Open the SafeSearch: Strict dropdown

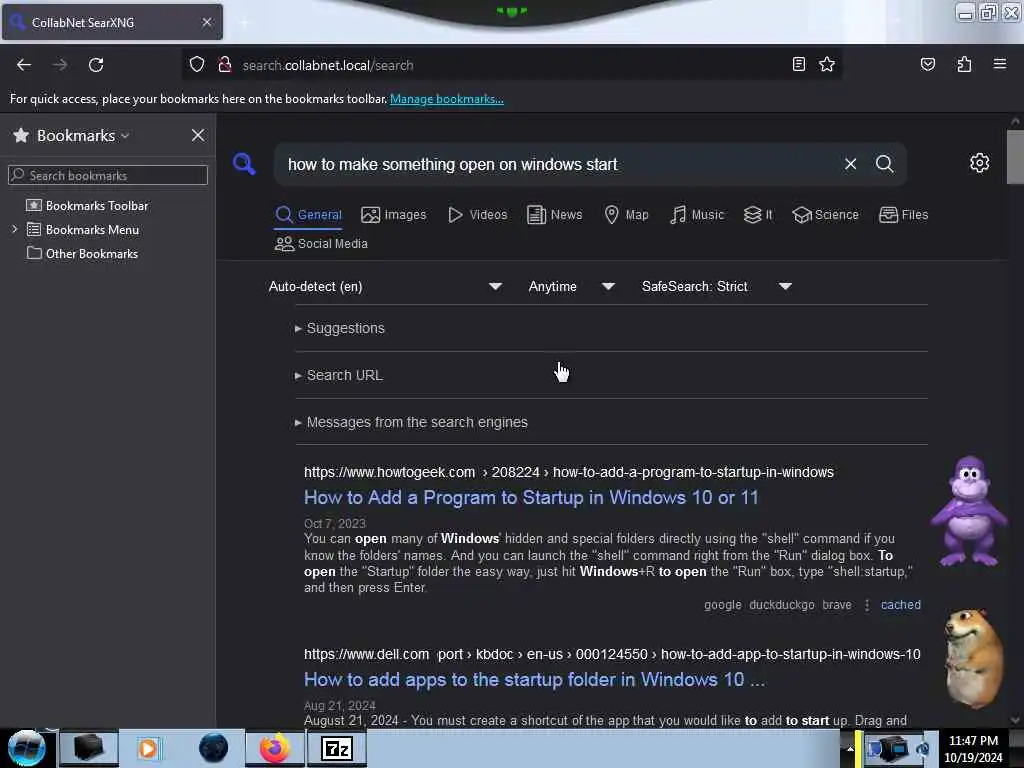(x=716, y=286)
